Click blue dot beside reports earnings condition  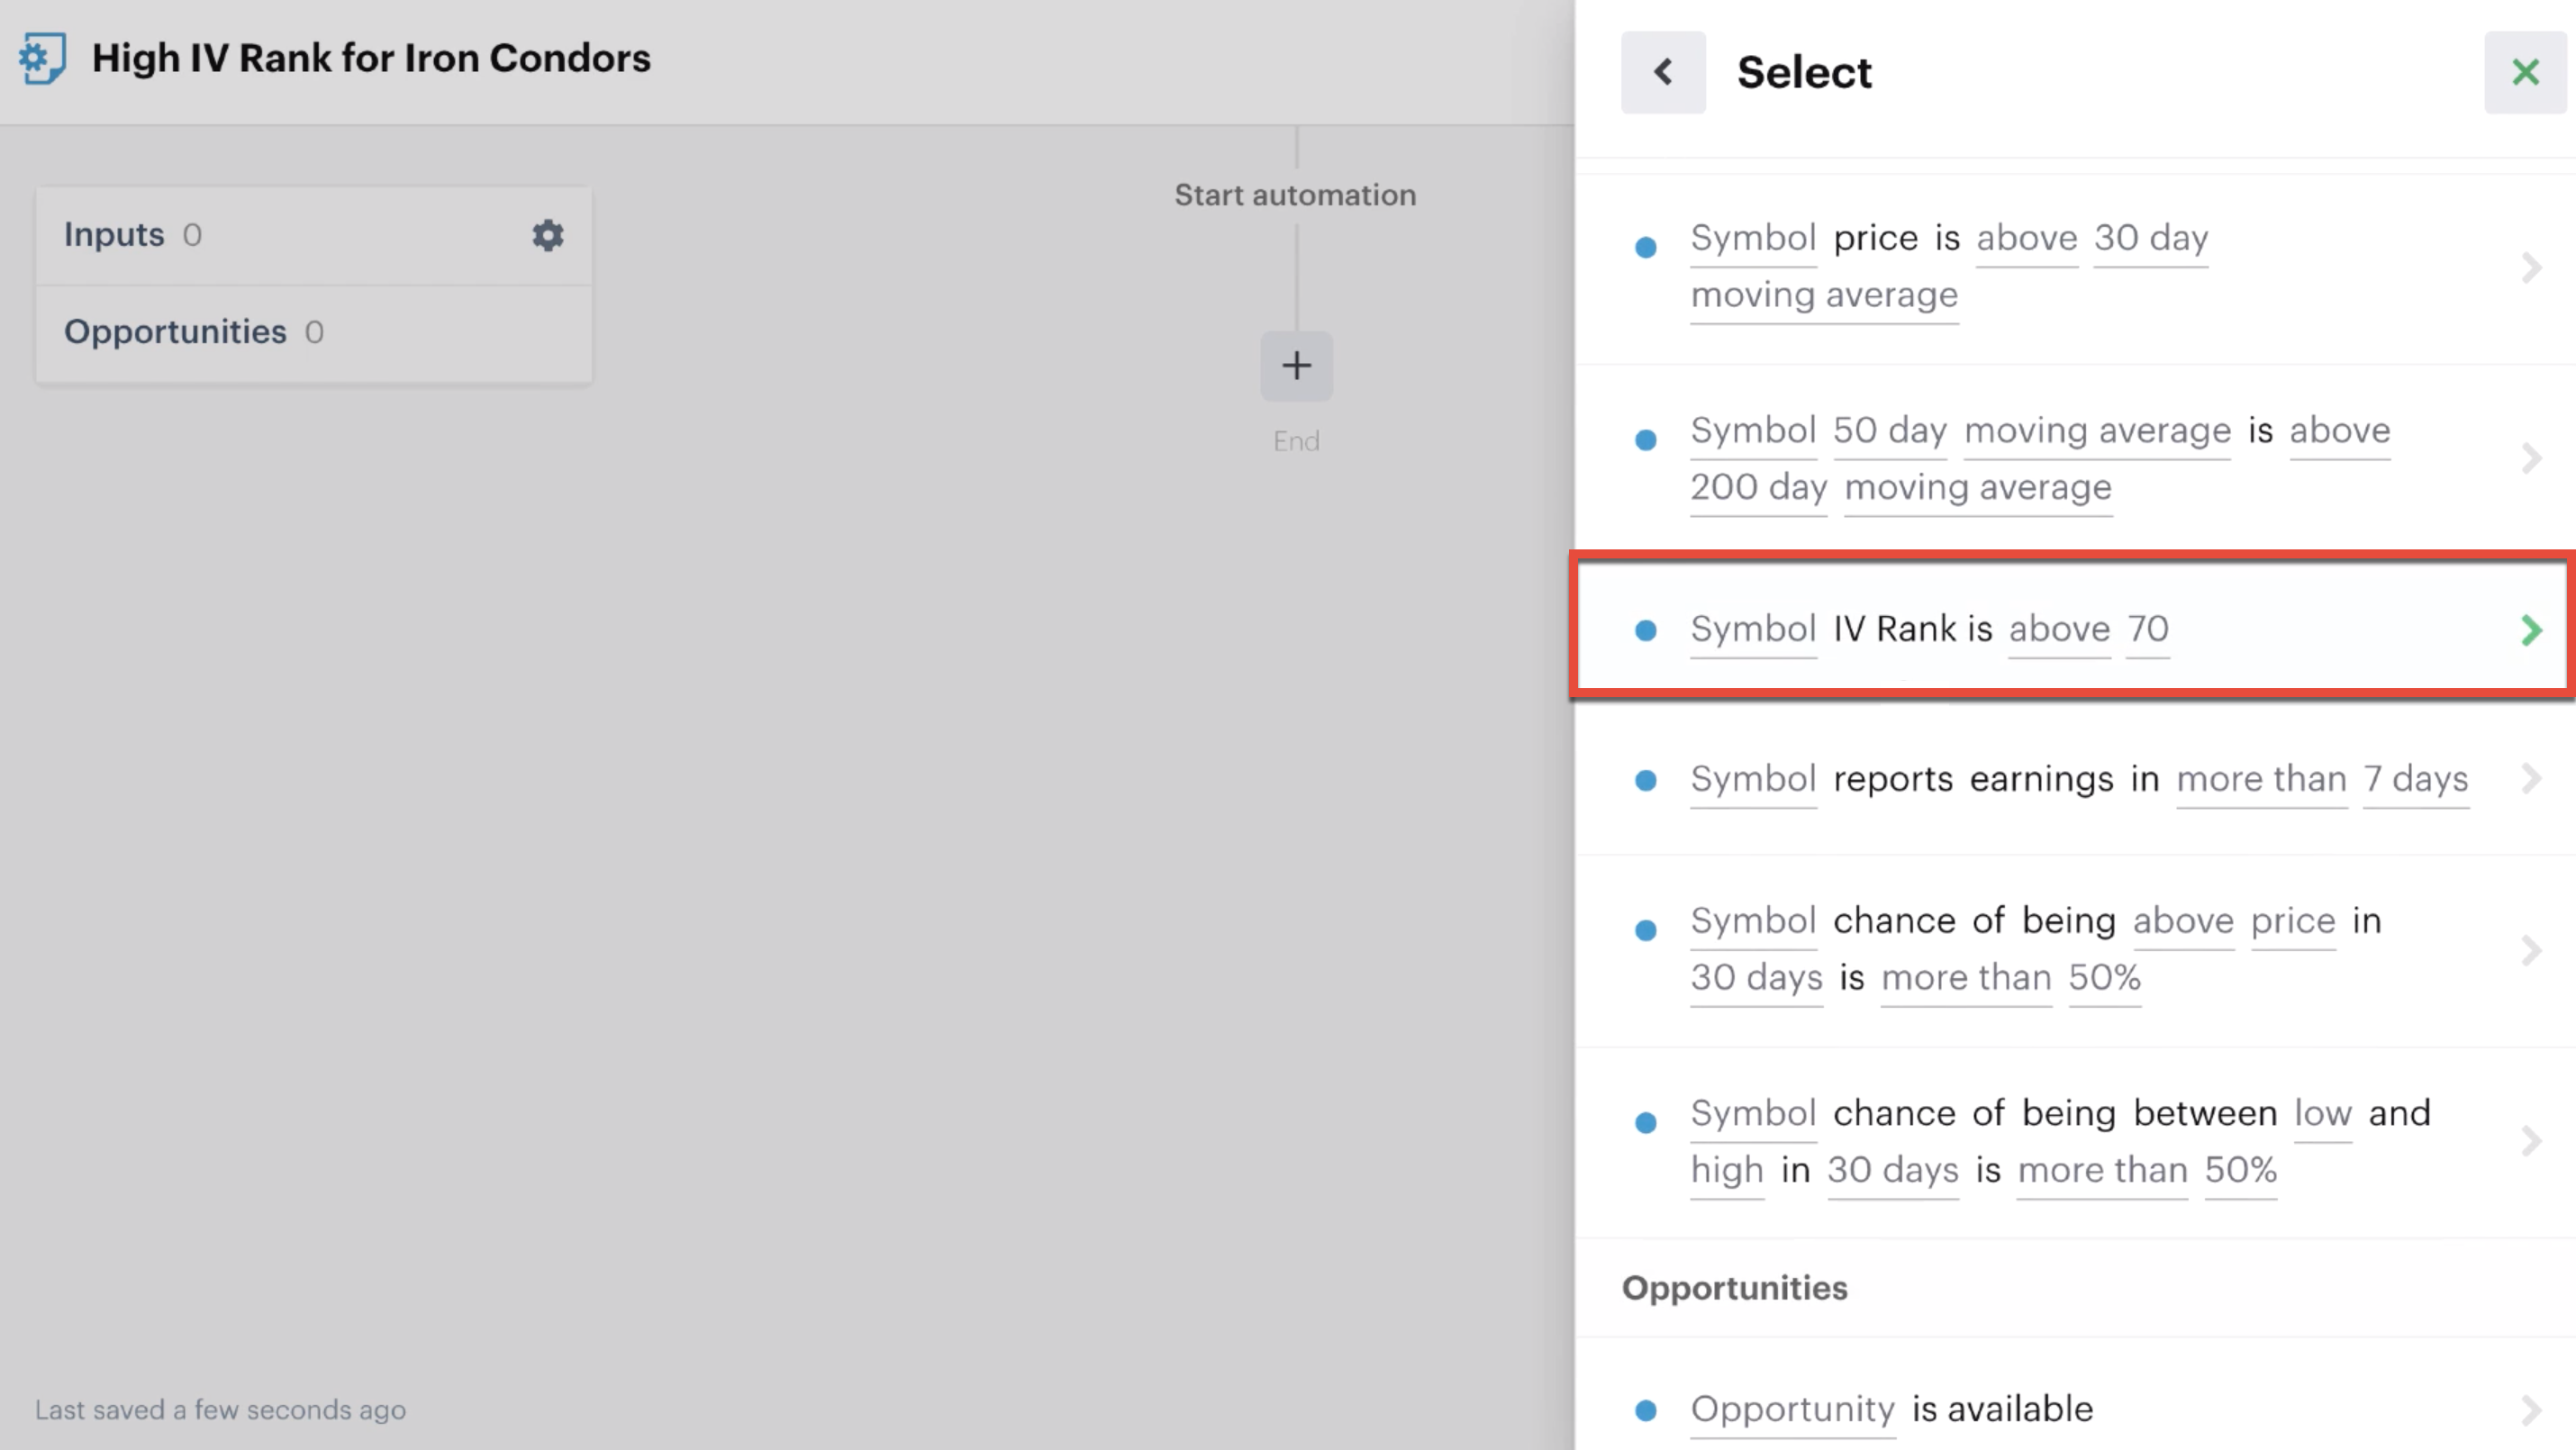click(x=1645, y=780)
